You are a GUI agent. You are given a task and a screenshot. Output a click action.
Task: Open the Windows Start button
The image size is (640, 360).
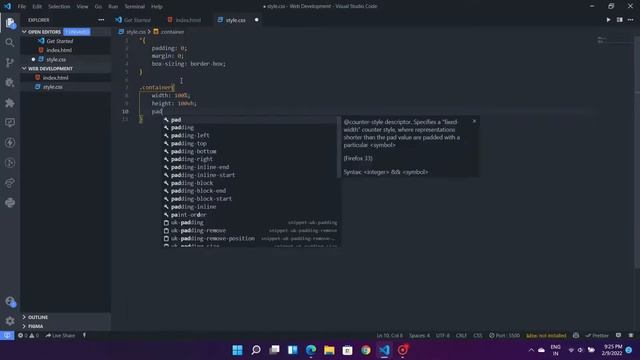pyautogui.click(x=237, y=350)
